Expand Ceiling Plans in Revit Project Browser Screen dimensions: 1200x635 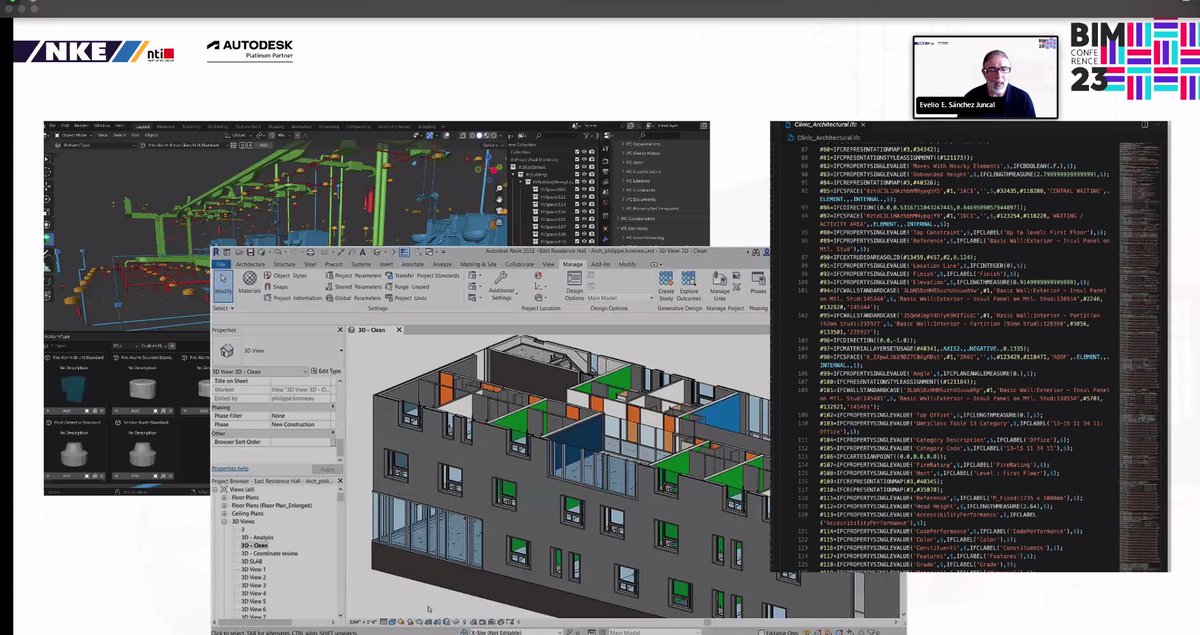click(225, 513)
